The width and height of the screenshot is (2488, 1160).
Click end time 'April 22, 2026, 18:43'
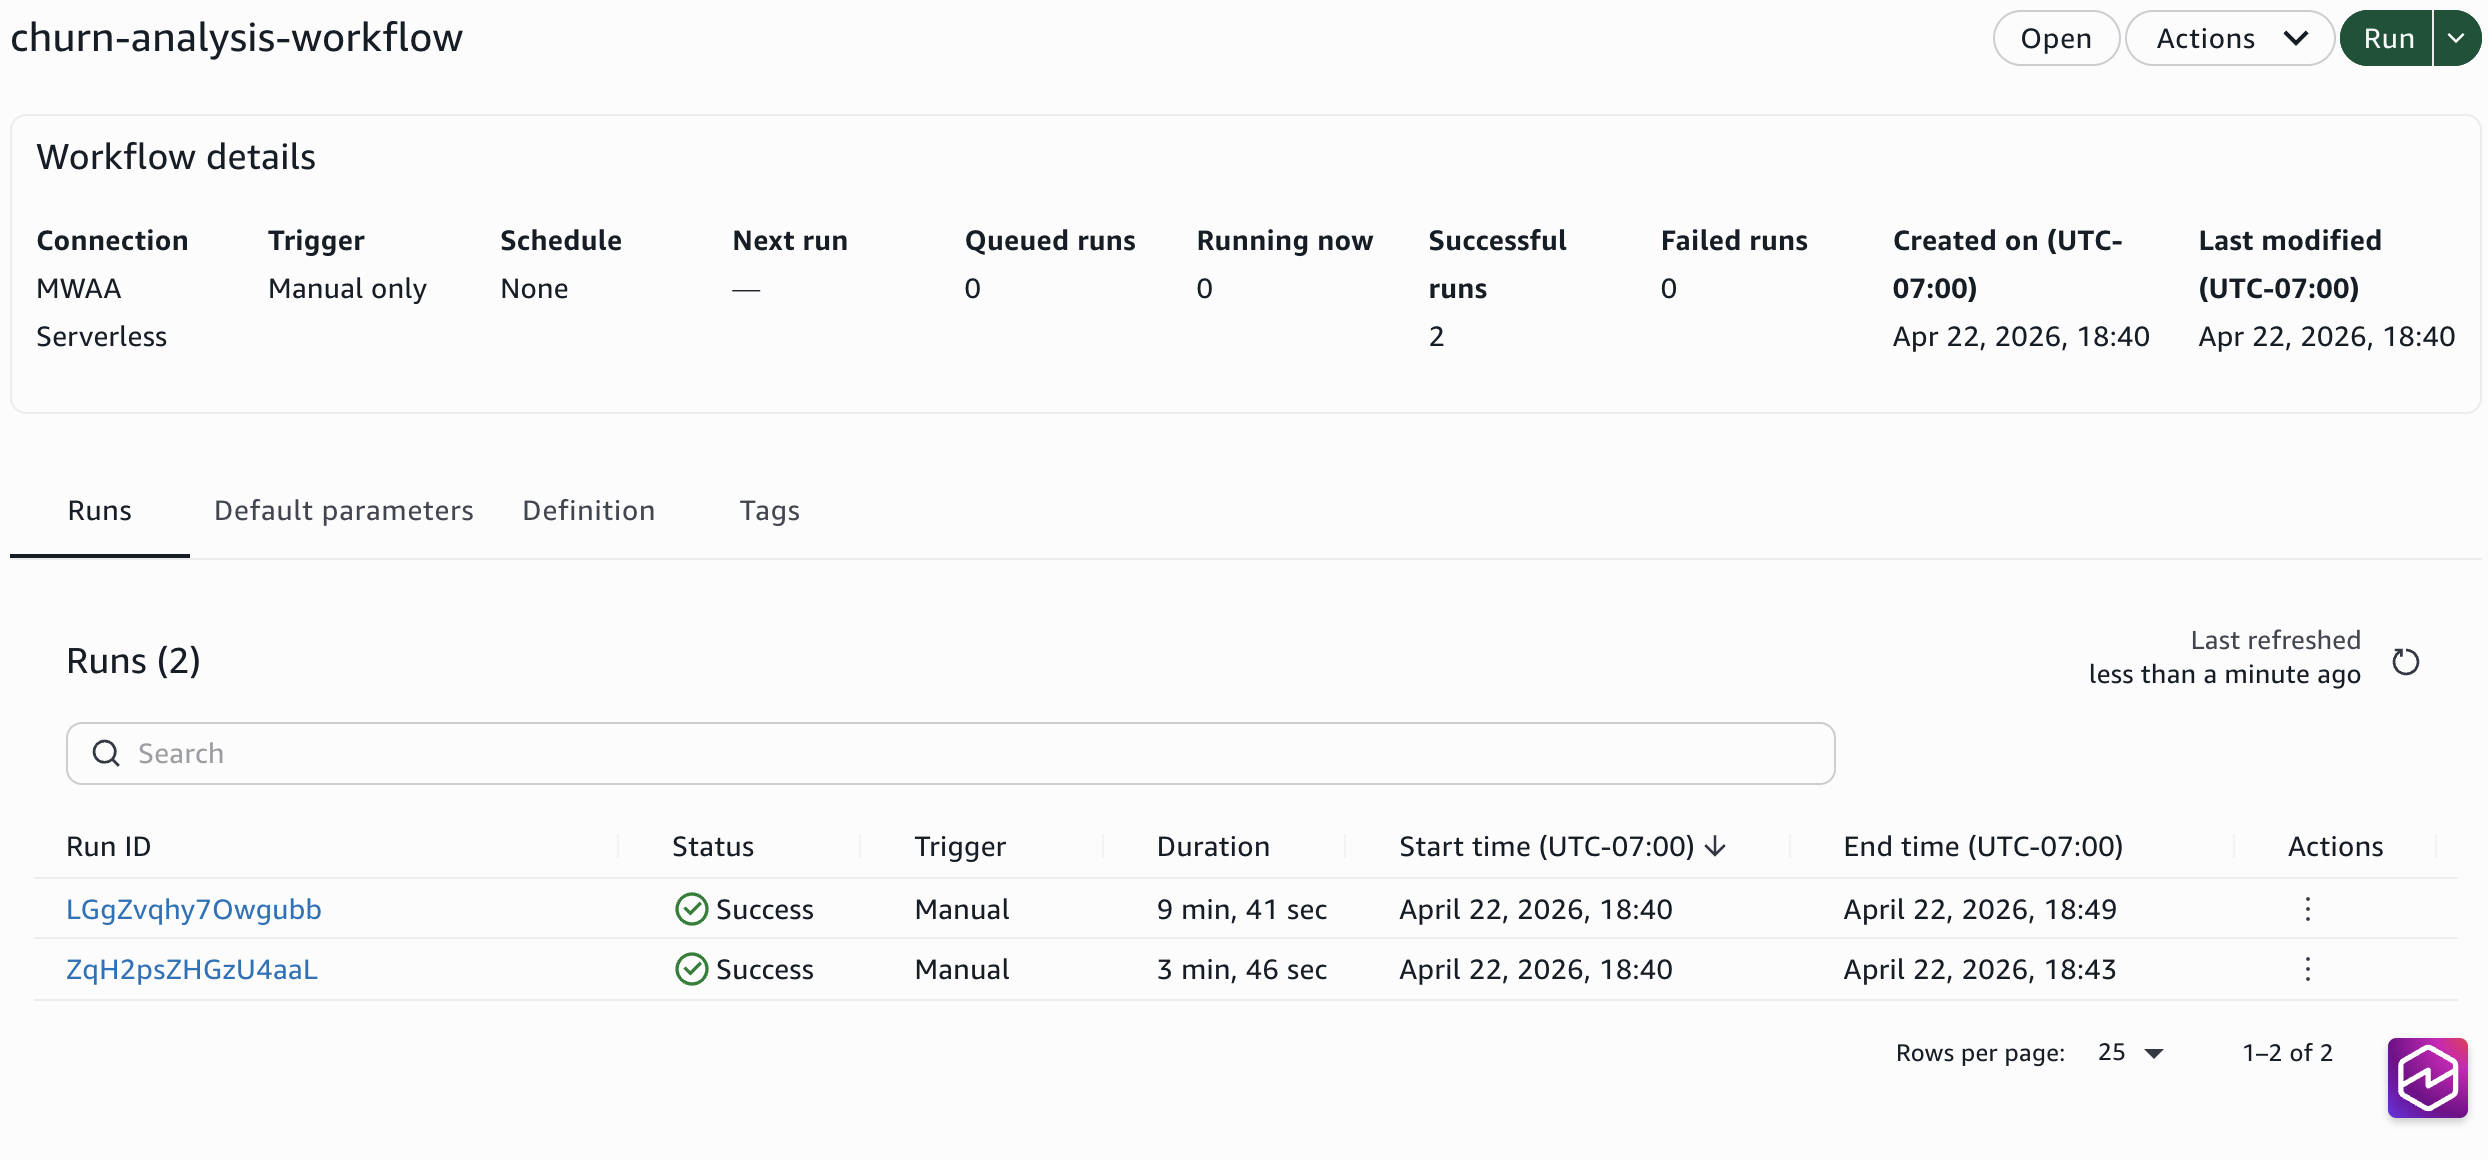pos(1979,969)
